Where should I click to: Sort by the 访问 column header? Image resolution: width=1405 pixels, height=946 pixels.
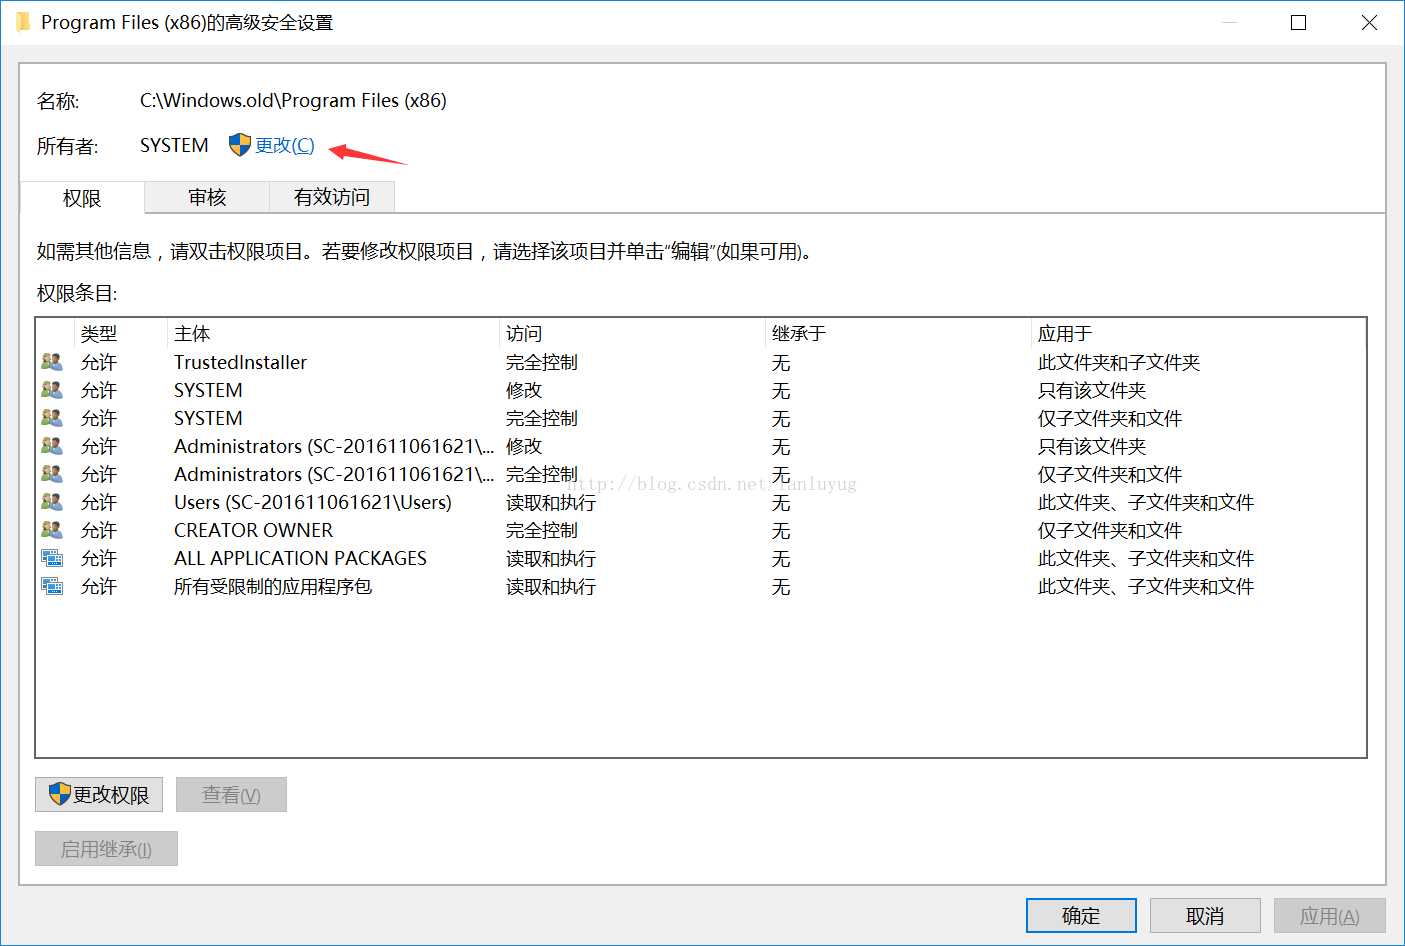click(632, 333)
